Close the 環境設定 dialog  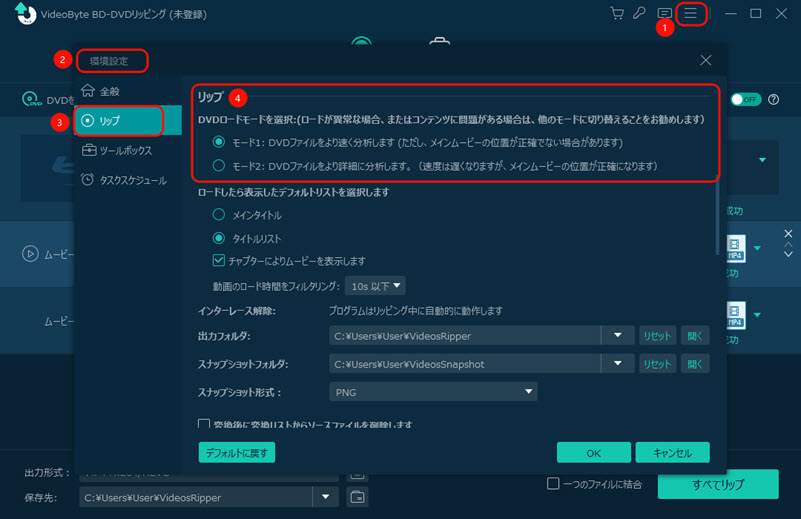point(705,60)
